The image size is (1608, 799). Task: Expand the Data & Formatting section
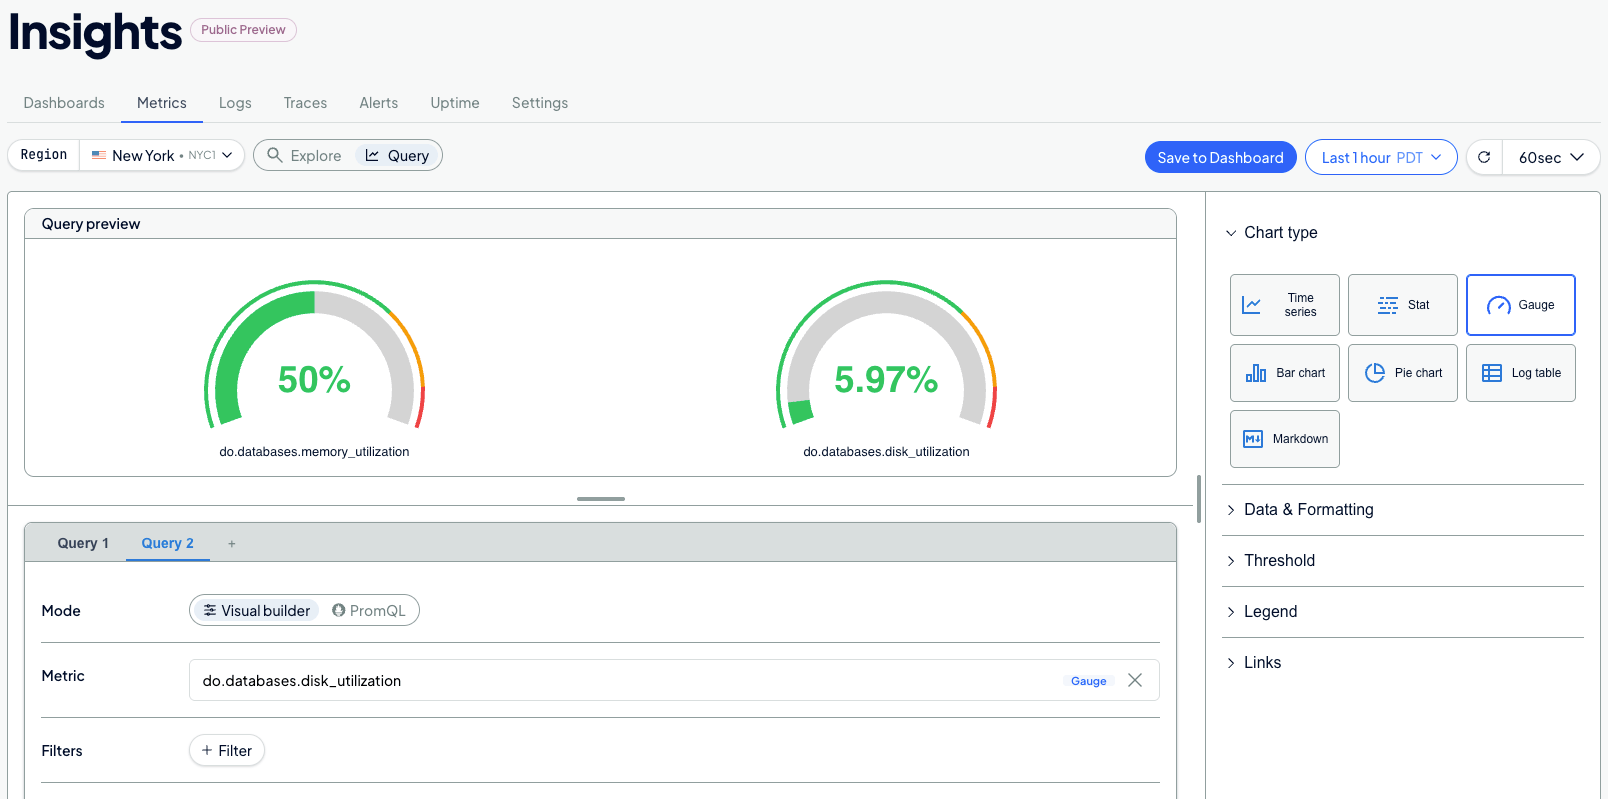coord(1299,510)
